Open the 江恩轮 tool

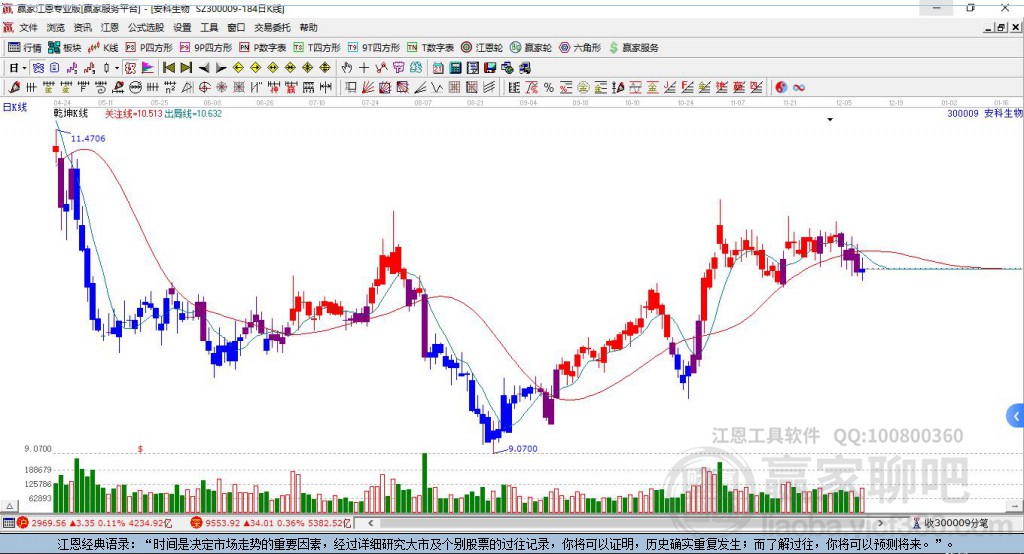click(x=482, y=48)
